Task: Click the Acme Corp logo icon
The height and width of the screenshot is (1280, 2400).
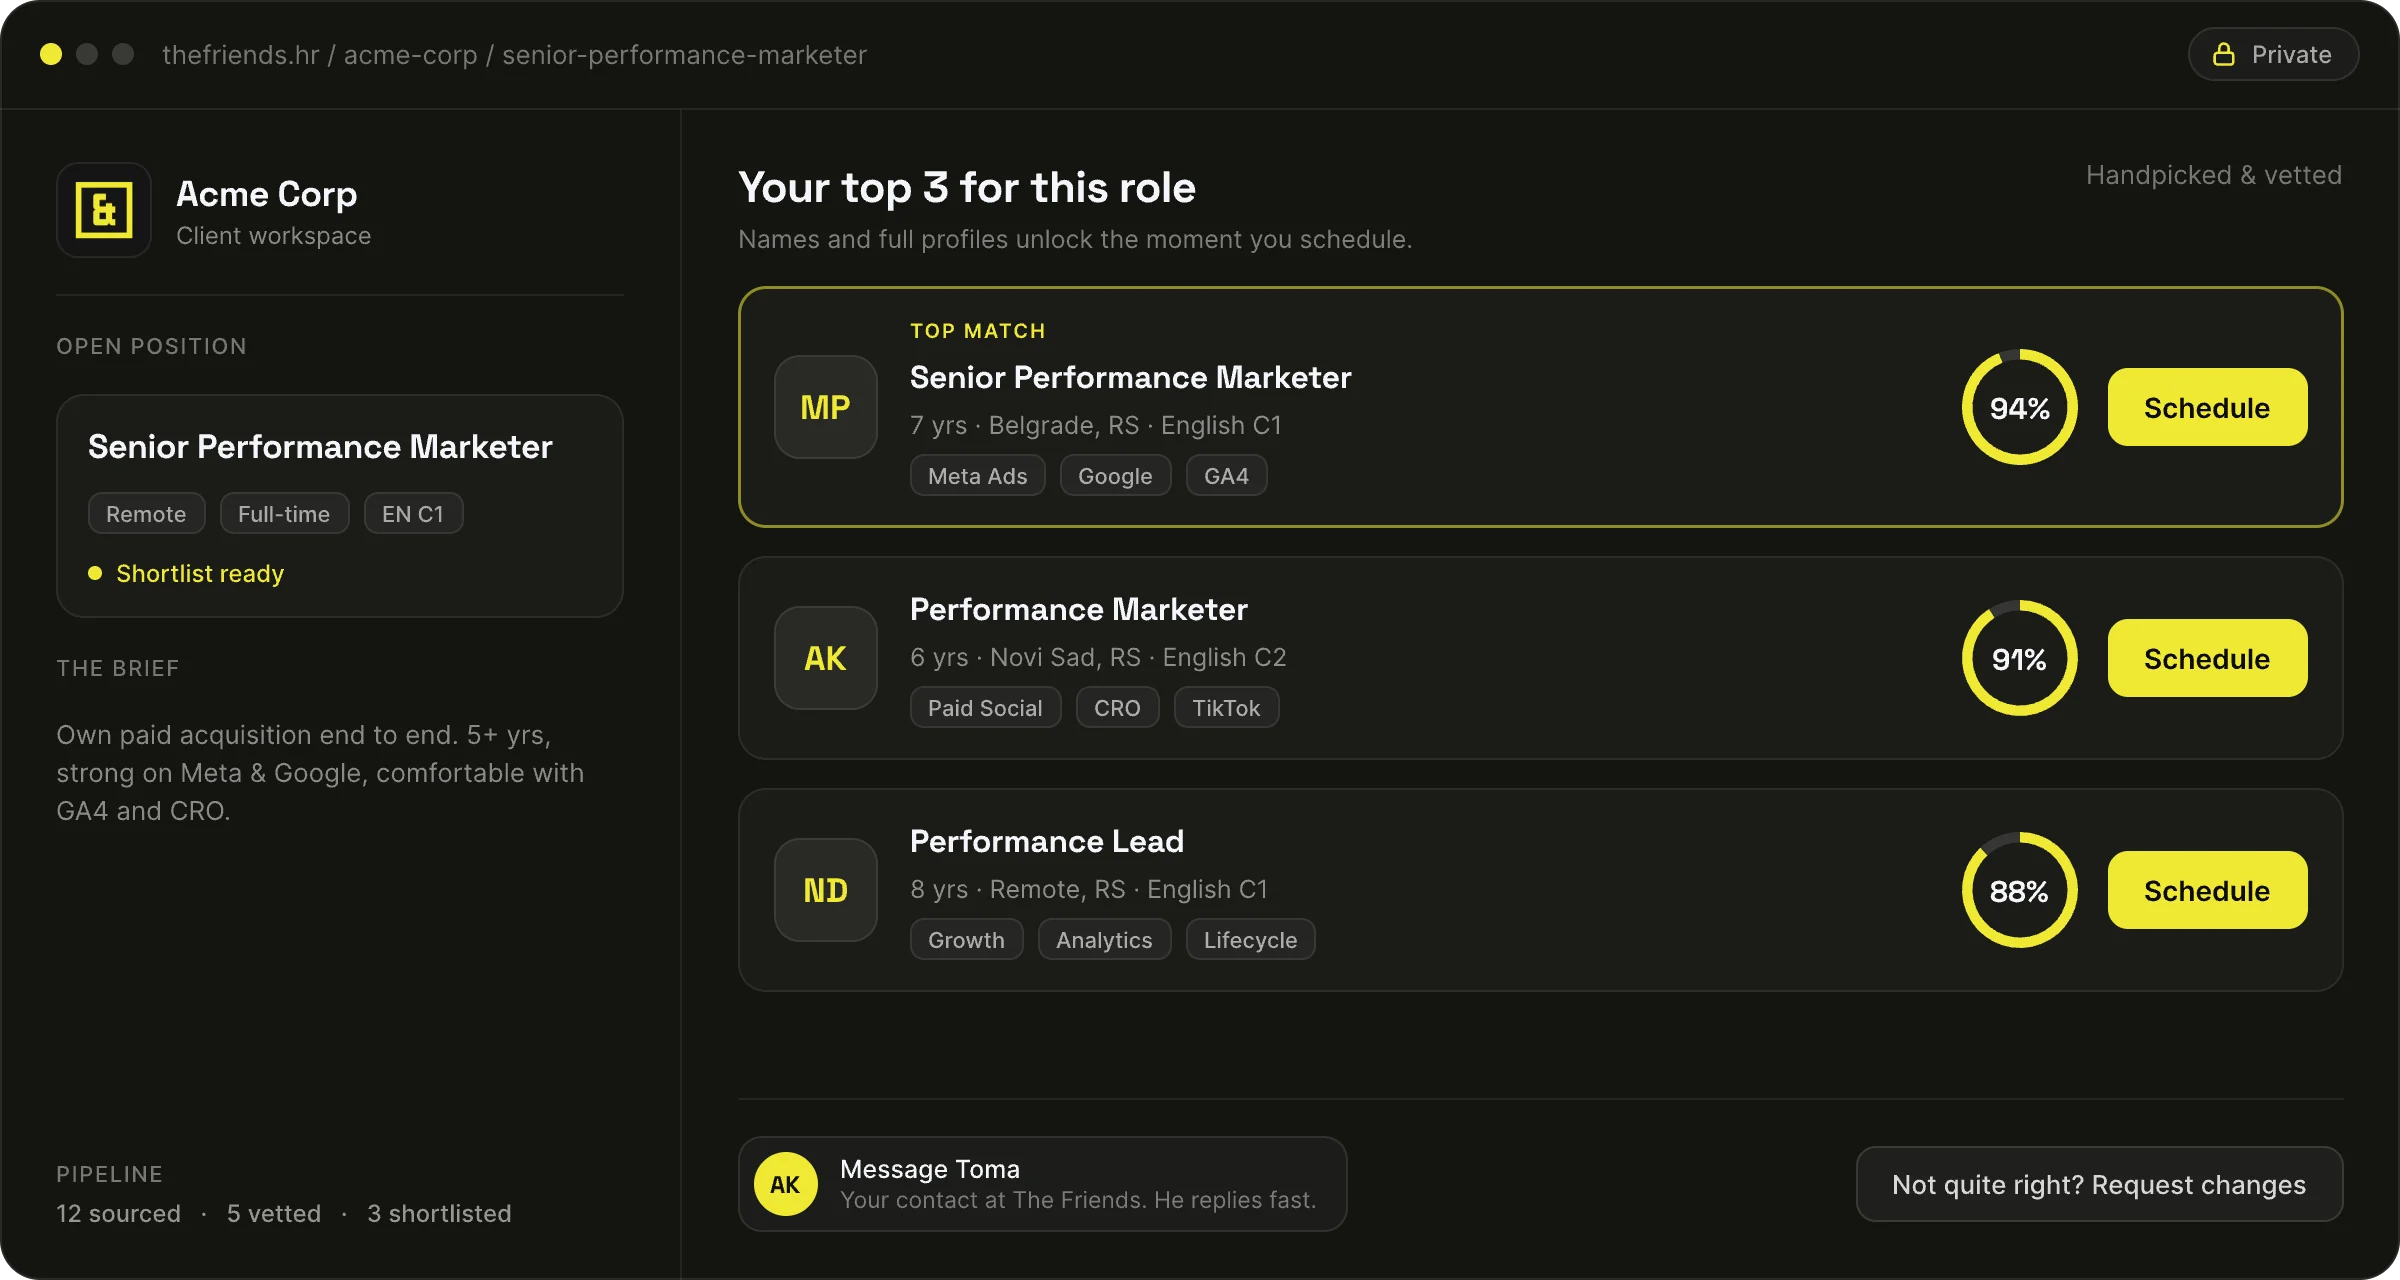Action: pyautogui.click(x=104, y=210)
